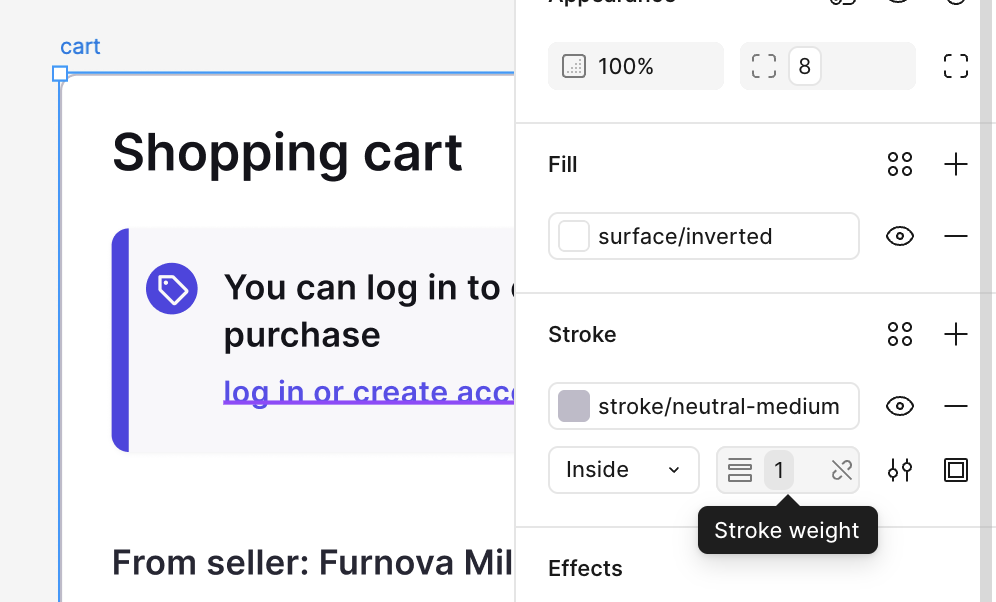Click the stroke/neutral-medium color swatch
The width and height of the screenshot is (996, 602).
click(x=574, y=406)
